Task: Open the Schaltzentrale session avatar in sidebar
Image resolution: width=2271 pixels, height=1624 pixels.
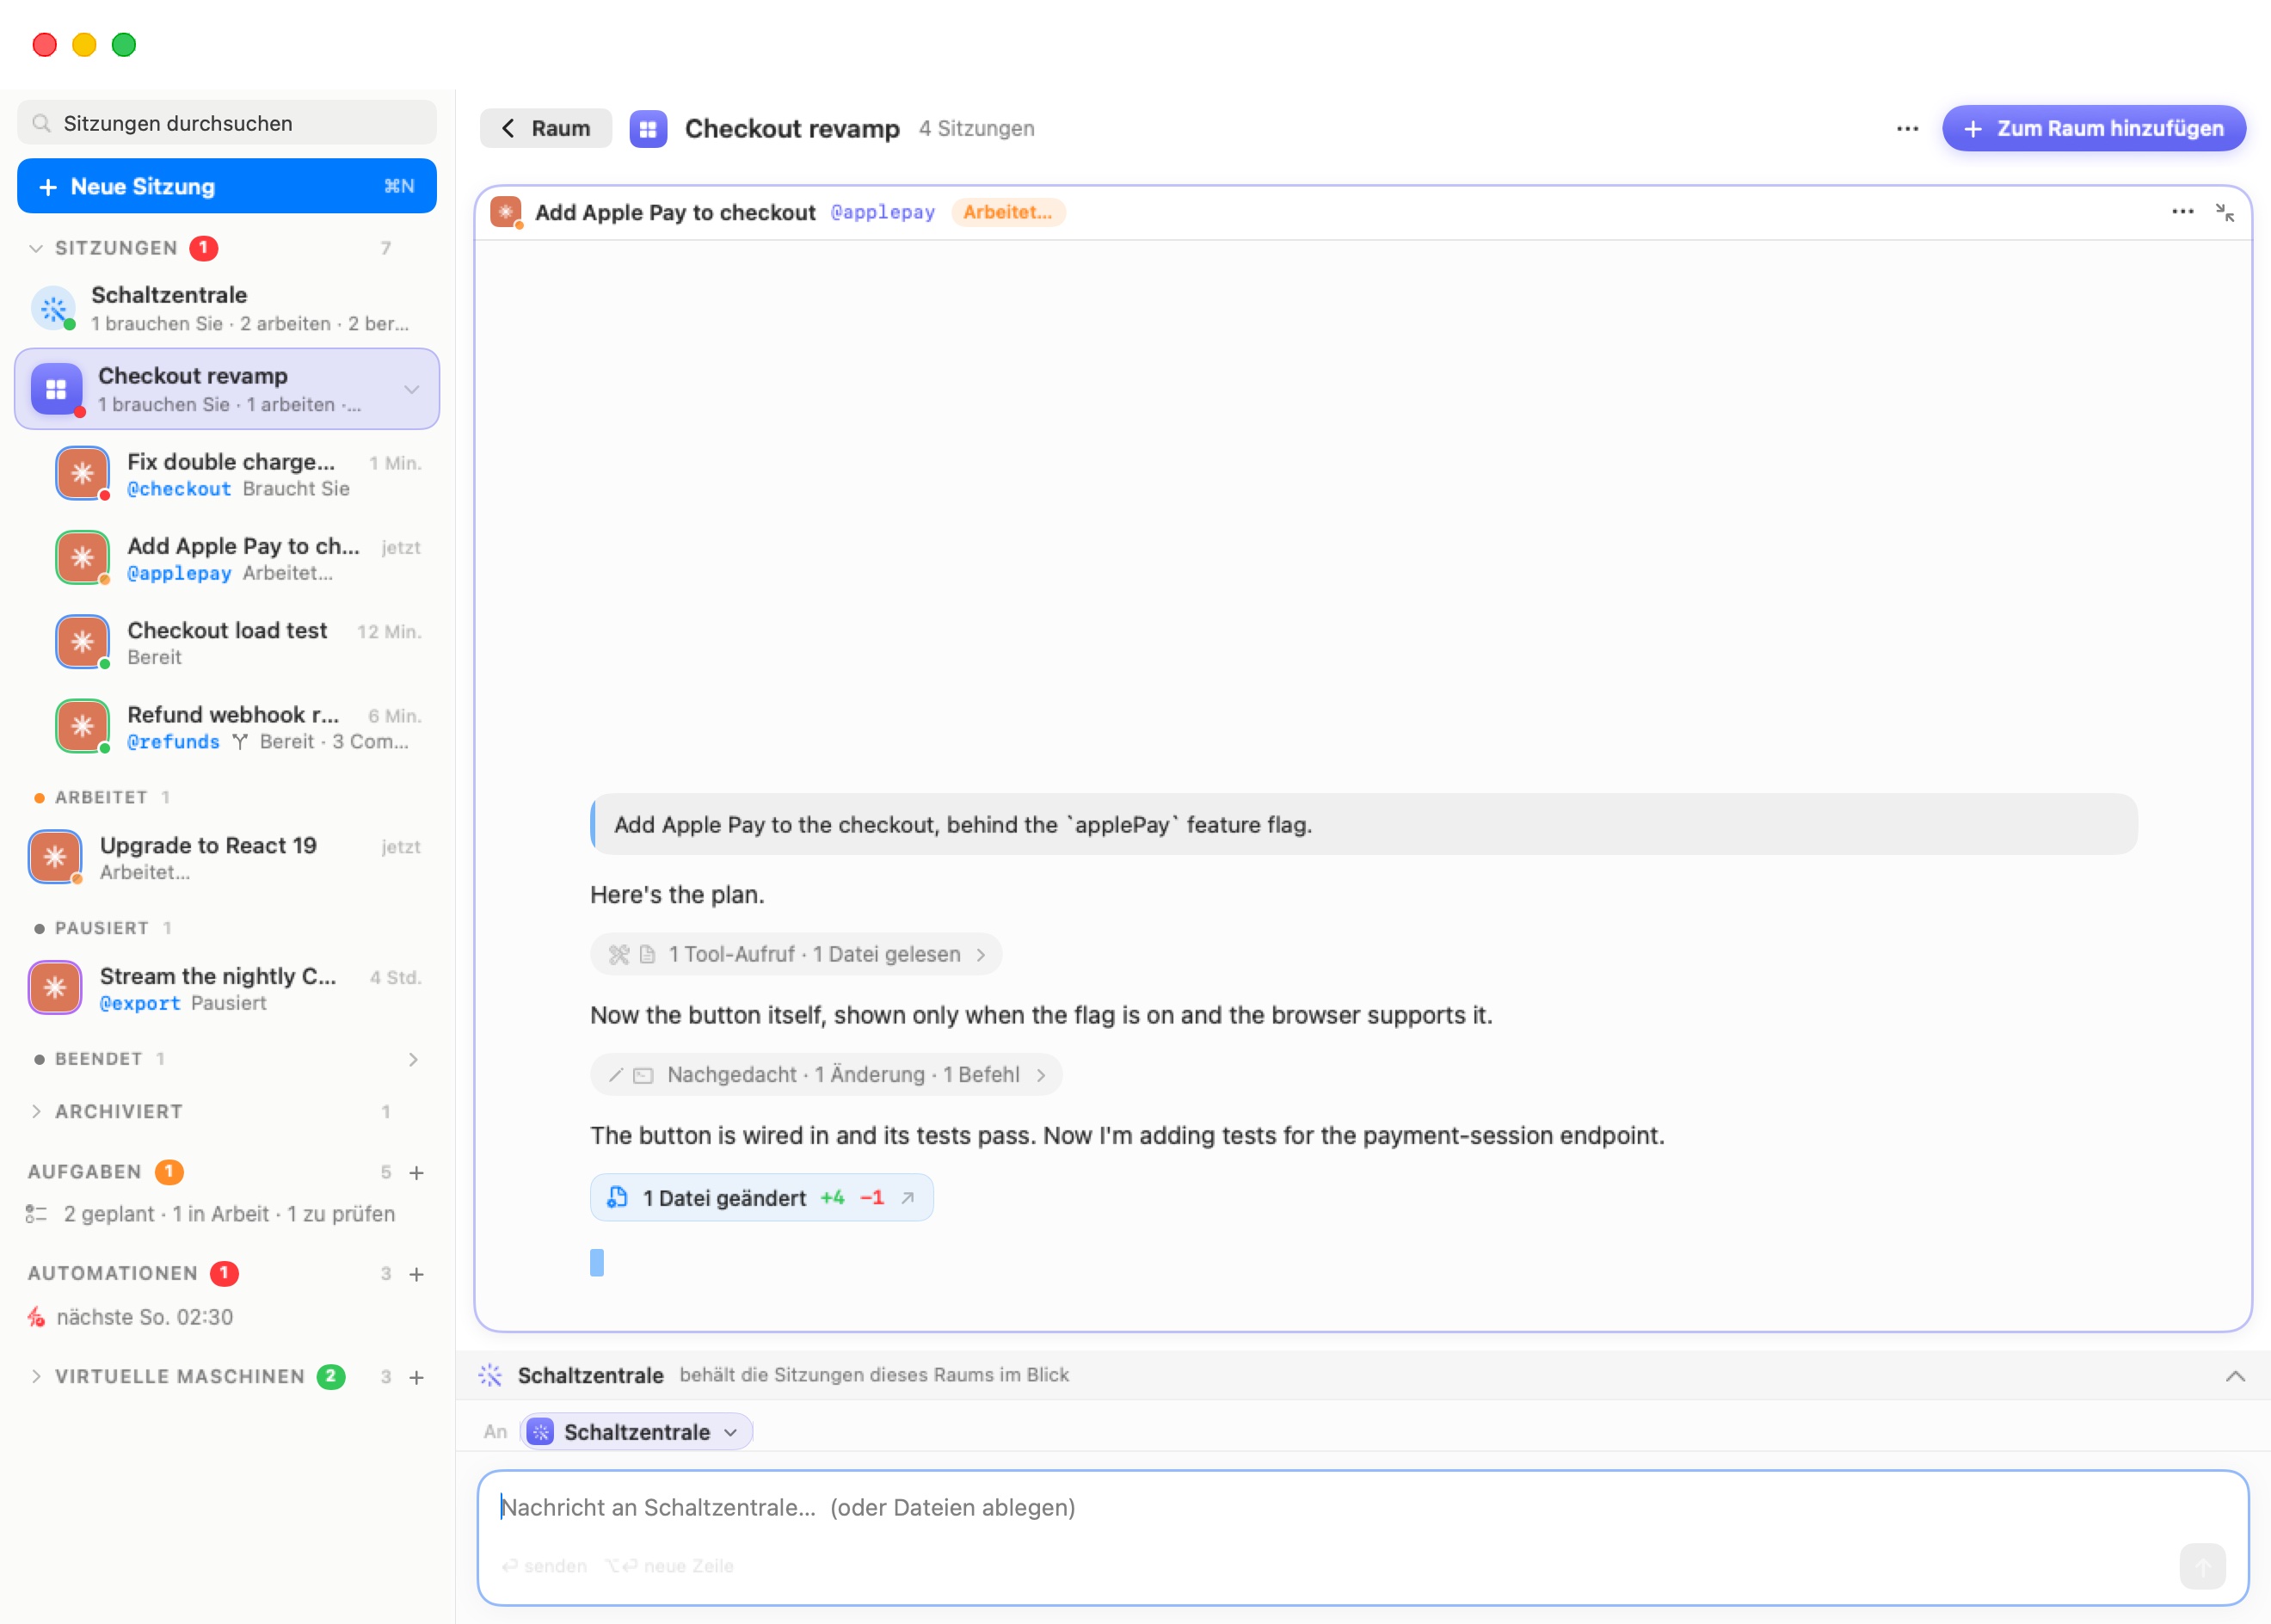Action: (x=54, y=308)
